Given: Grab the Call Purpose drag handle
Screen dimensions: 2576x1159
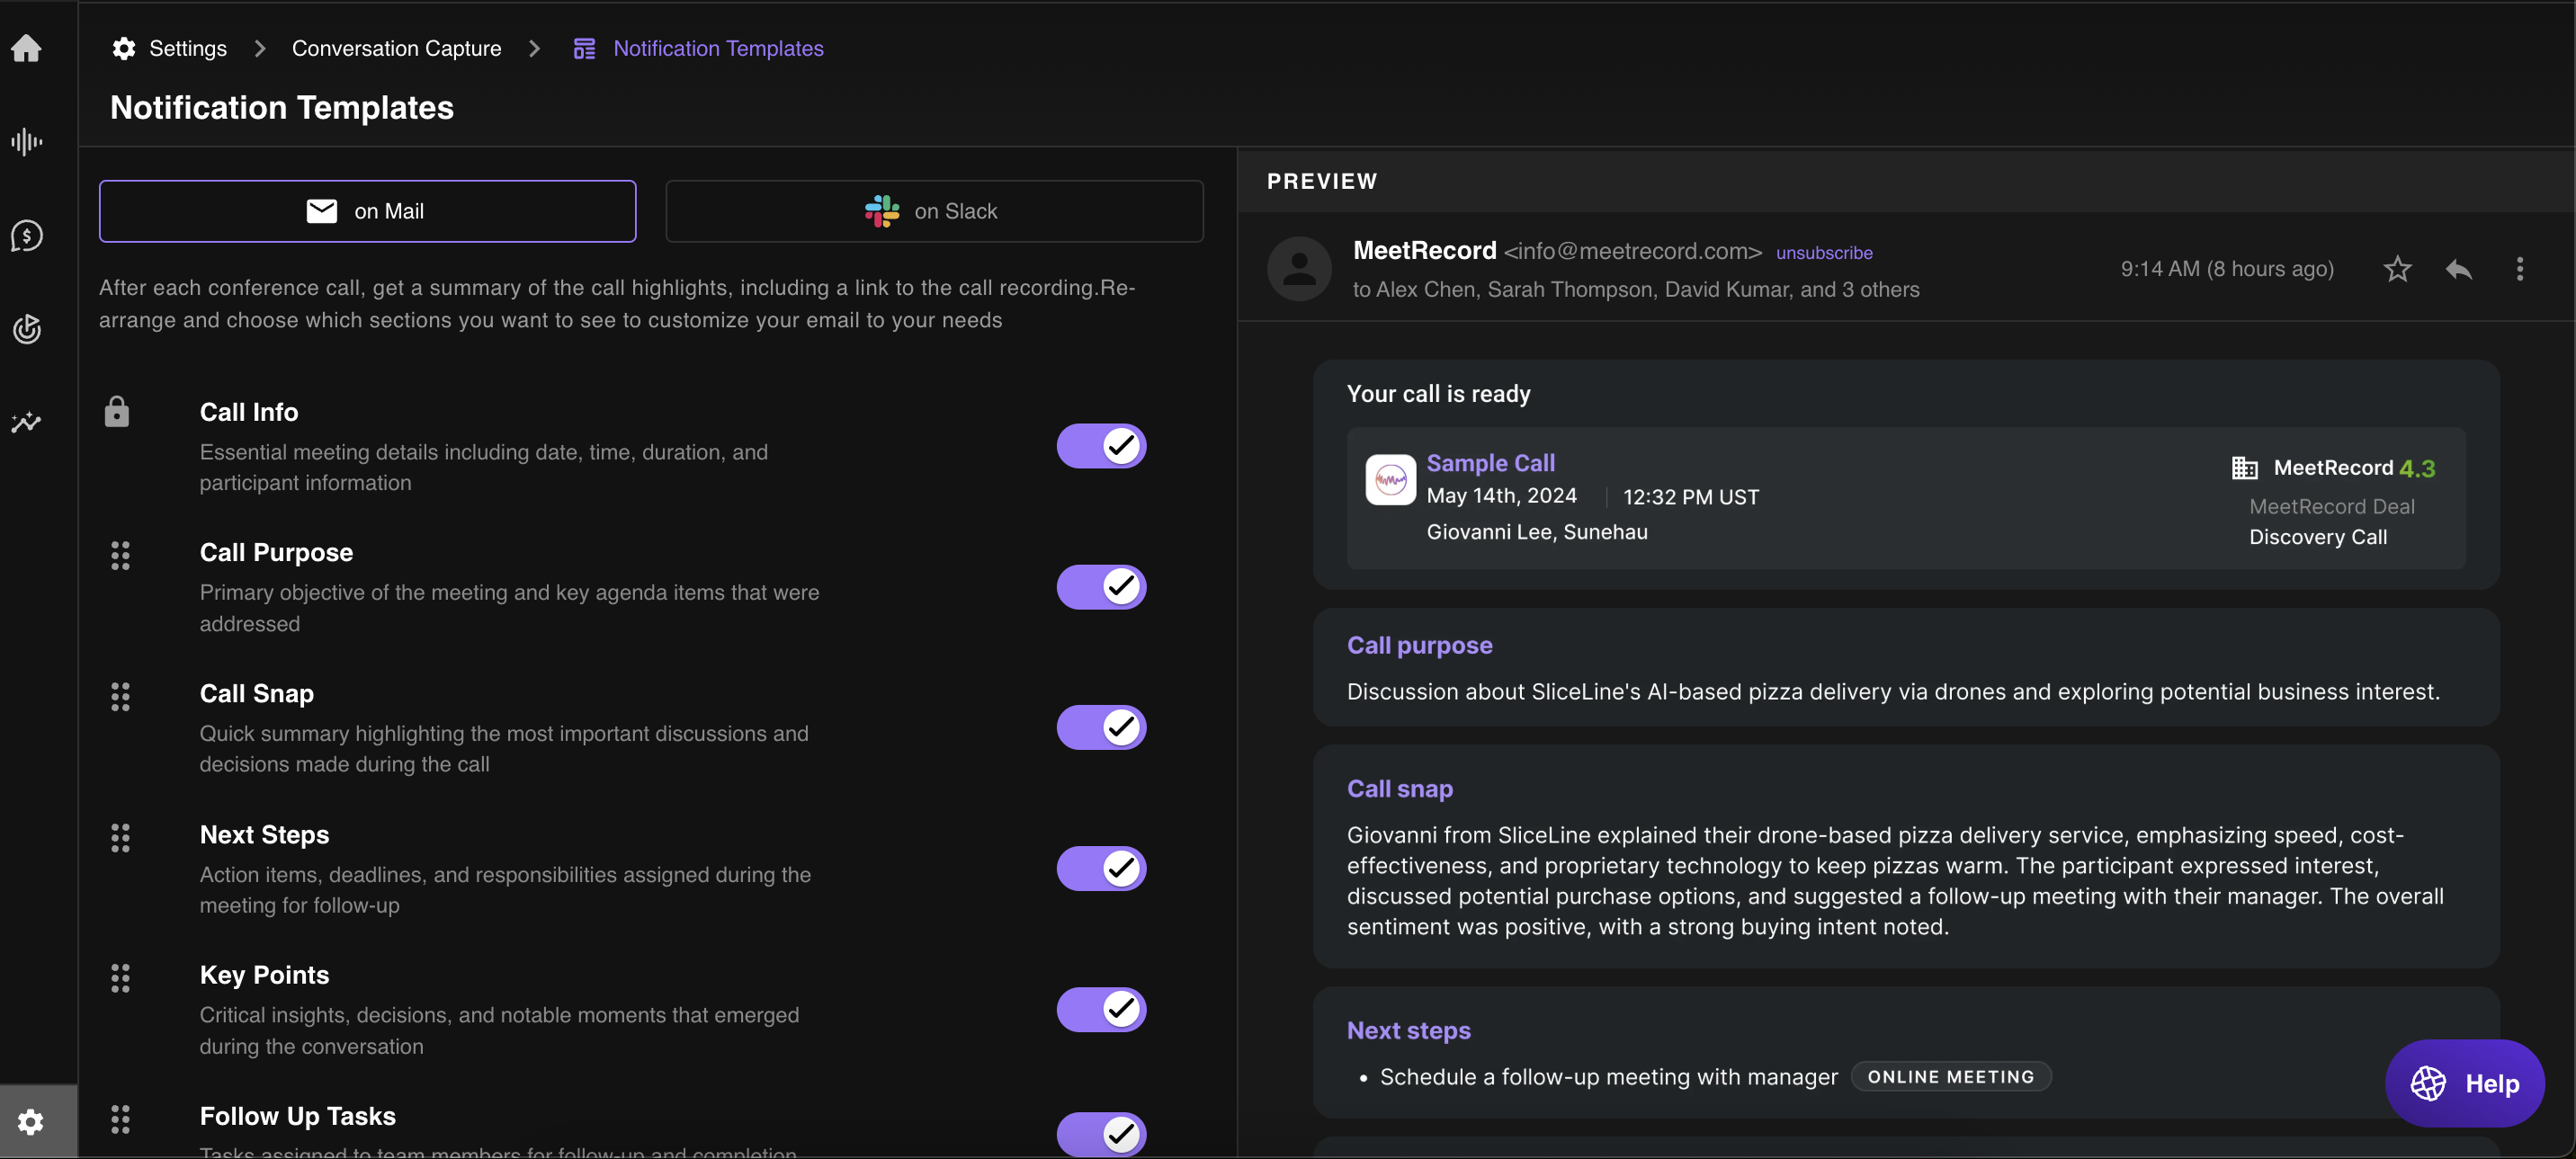Looking at the screenshot, I should [x=120, y=556].
